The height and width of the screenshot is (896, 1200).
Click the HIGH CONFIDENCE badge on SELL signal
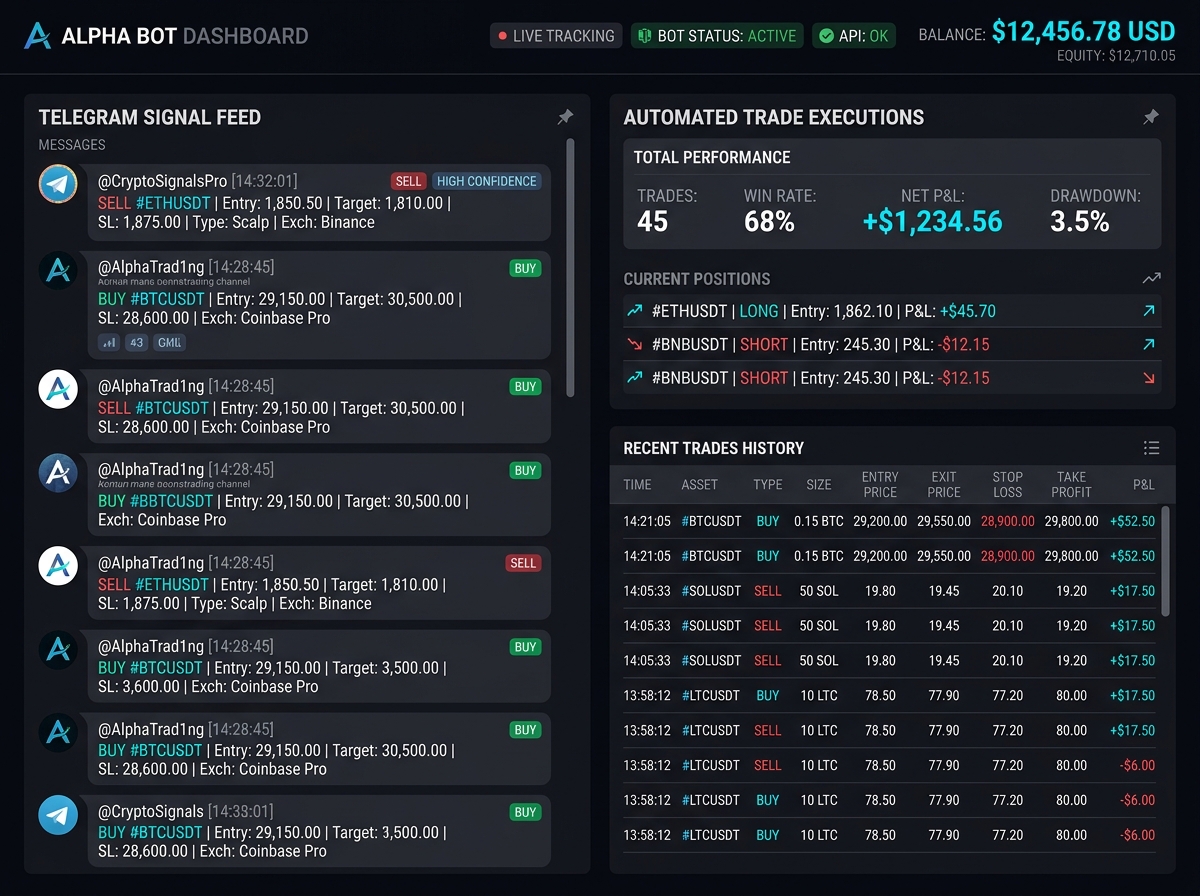[x=487, y=181]
